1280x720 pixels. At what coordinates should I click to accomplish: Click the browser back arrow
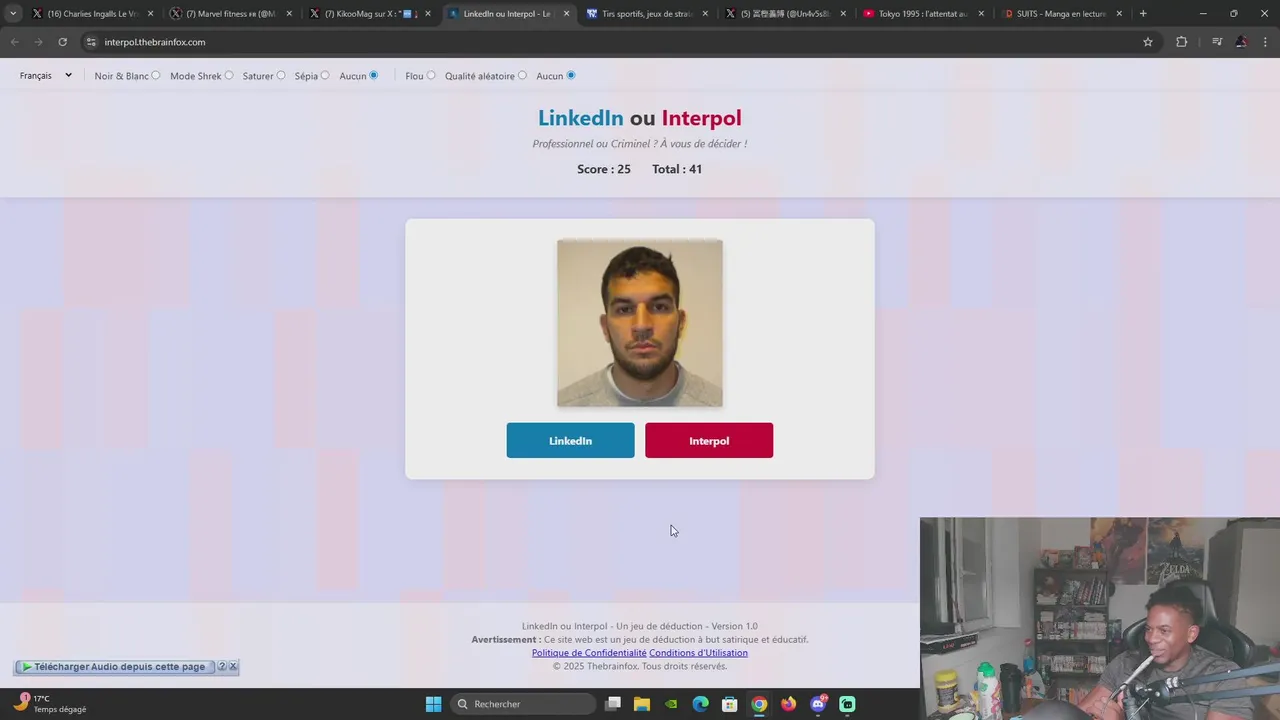pyautogui.click(x=14, y=42)
